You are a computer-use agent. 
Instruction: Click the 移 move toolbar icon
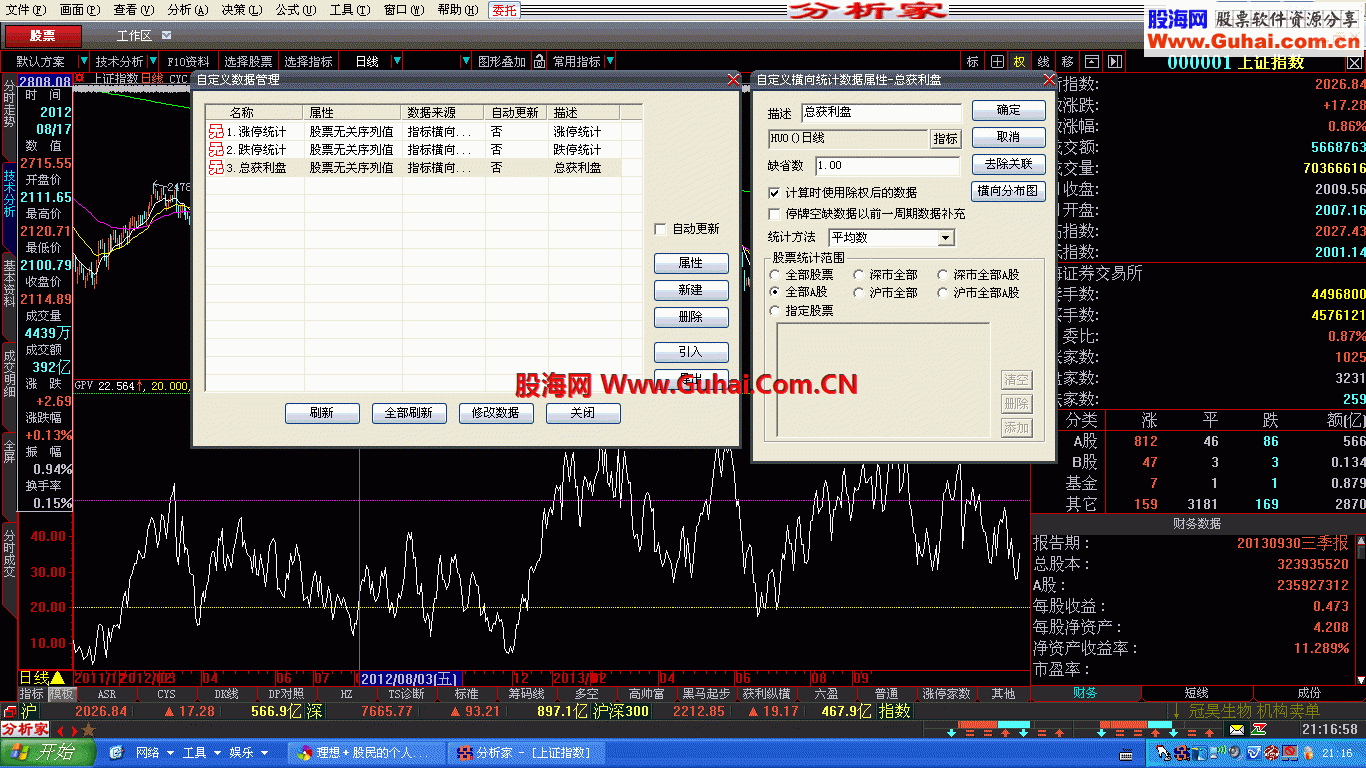[x=1068, y=62]
